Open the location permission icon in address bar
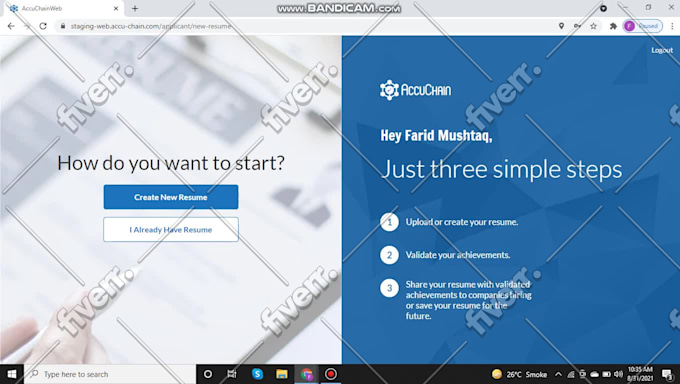The width and height of the screenshot is (680, 384). click(x=561, y=26)
